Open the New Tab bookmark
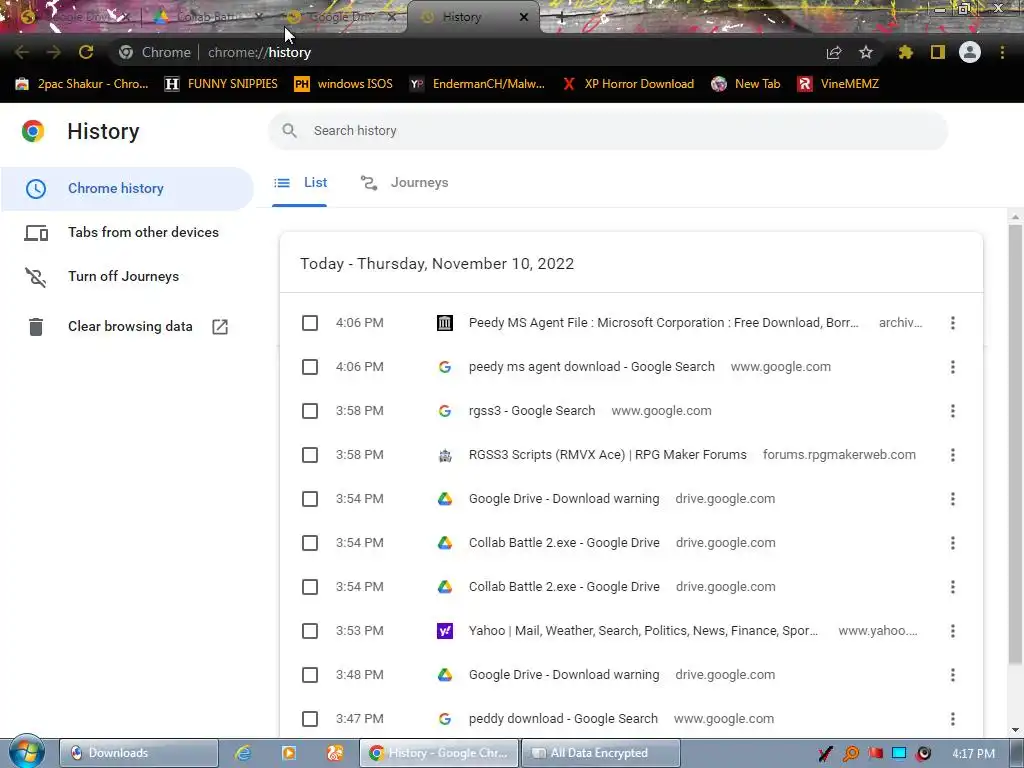Image resolution: width=1024 pixels, height=768 pixels. (x=746, y=84)
